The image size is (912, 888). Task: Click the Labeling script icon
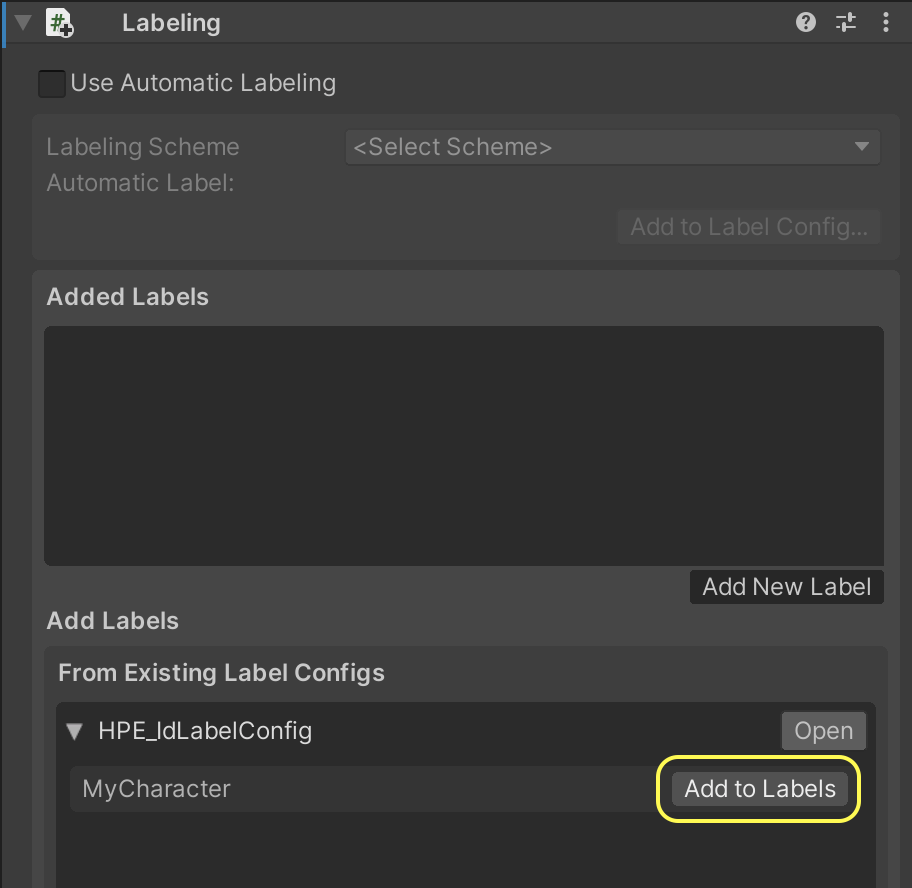(x=60, y=22)
